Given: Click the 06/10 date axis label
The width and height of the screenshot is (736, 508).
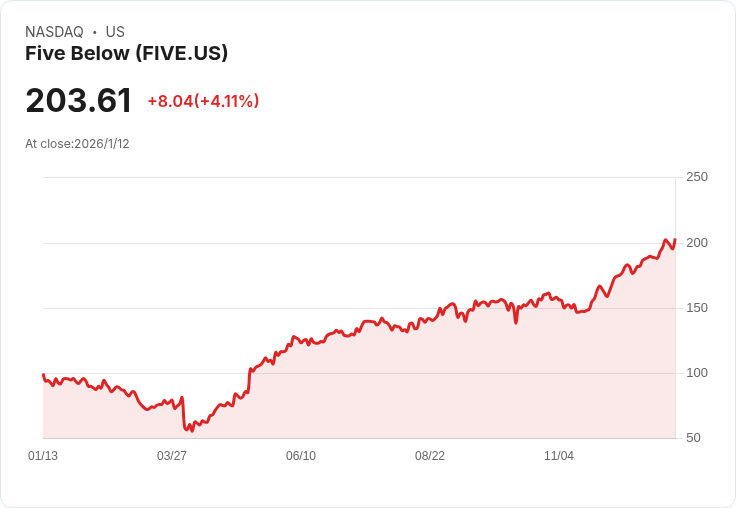Looking at the screenshot, I should tap(301, 456).
